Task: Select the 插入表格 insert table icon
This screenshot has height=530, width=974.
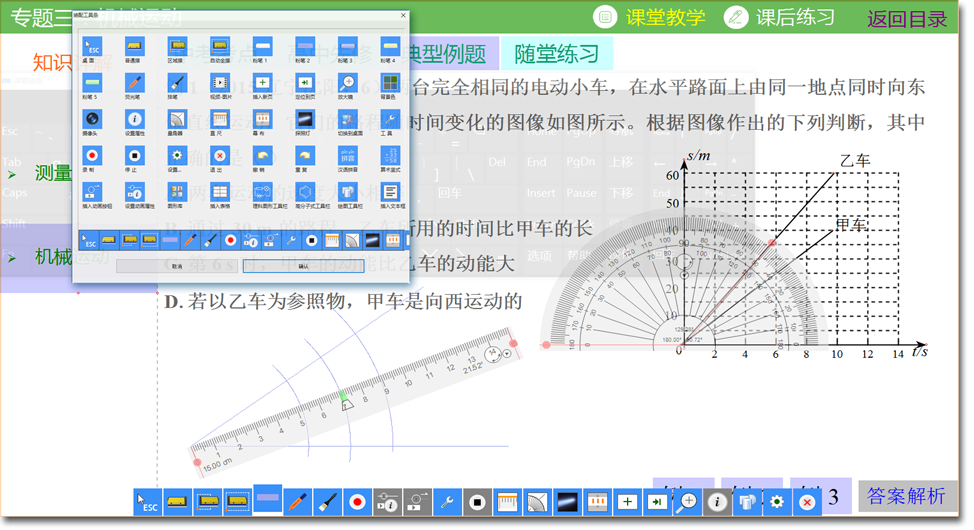Action: pyautogui.click(x=219, y=192)
